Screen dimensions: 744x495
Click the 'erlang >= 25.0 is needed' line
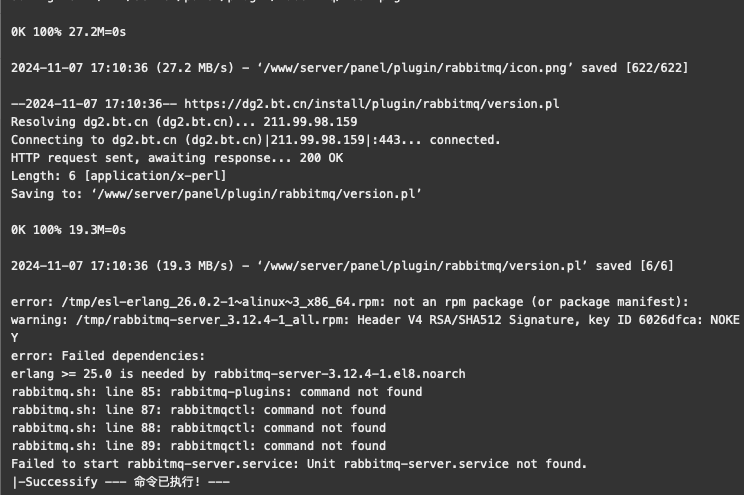[x=238, y=374]
